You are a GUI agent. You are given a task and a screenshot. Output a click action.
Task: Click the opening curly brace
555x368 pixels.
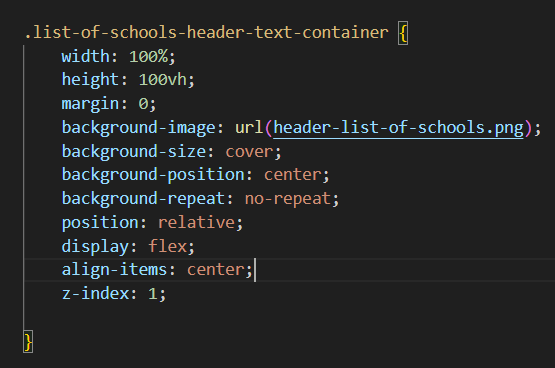(x=403, y=33)
